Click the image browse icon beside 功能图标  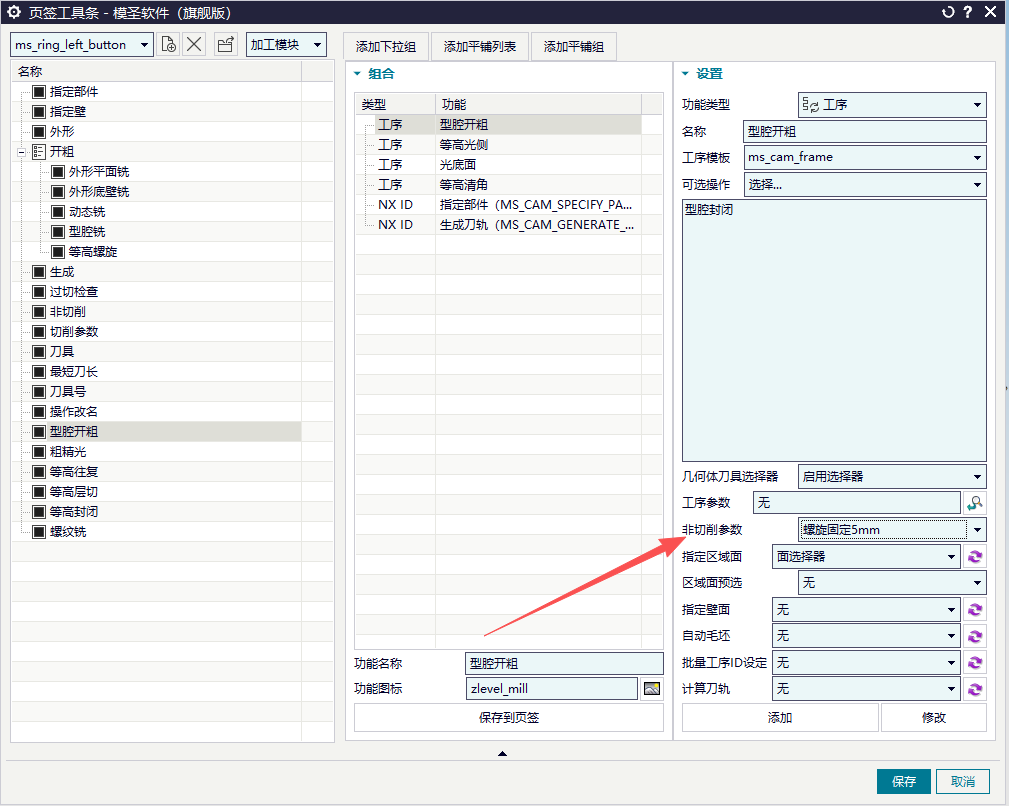click(x=652, y=689)
